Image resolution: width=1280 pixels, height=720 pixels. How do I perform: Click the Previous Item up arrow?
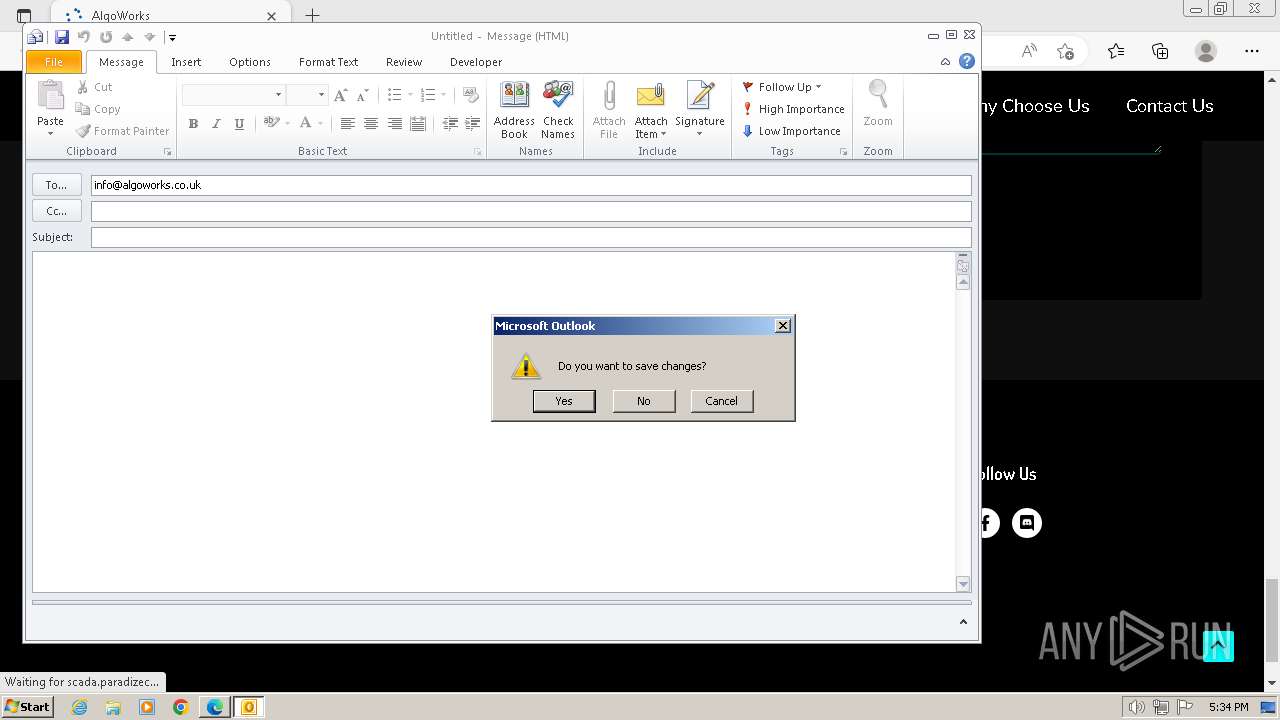coord(128,37)
